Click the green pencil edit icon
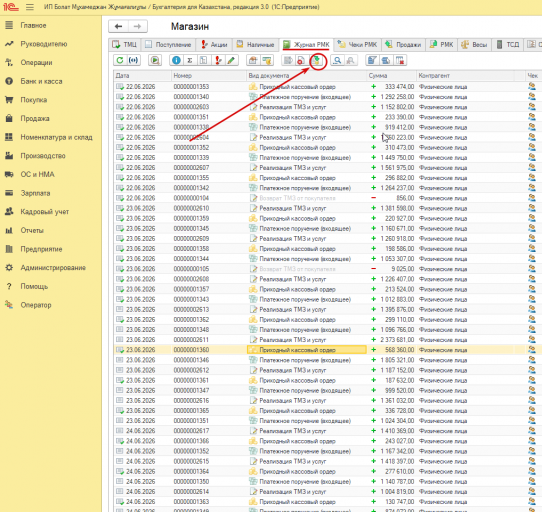This screenshot has width=542, height=512. click(231, 60)
